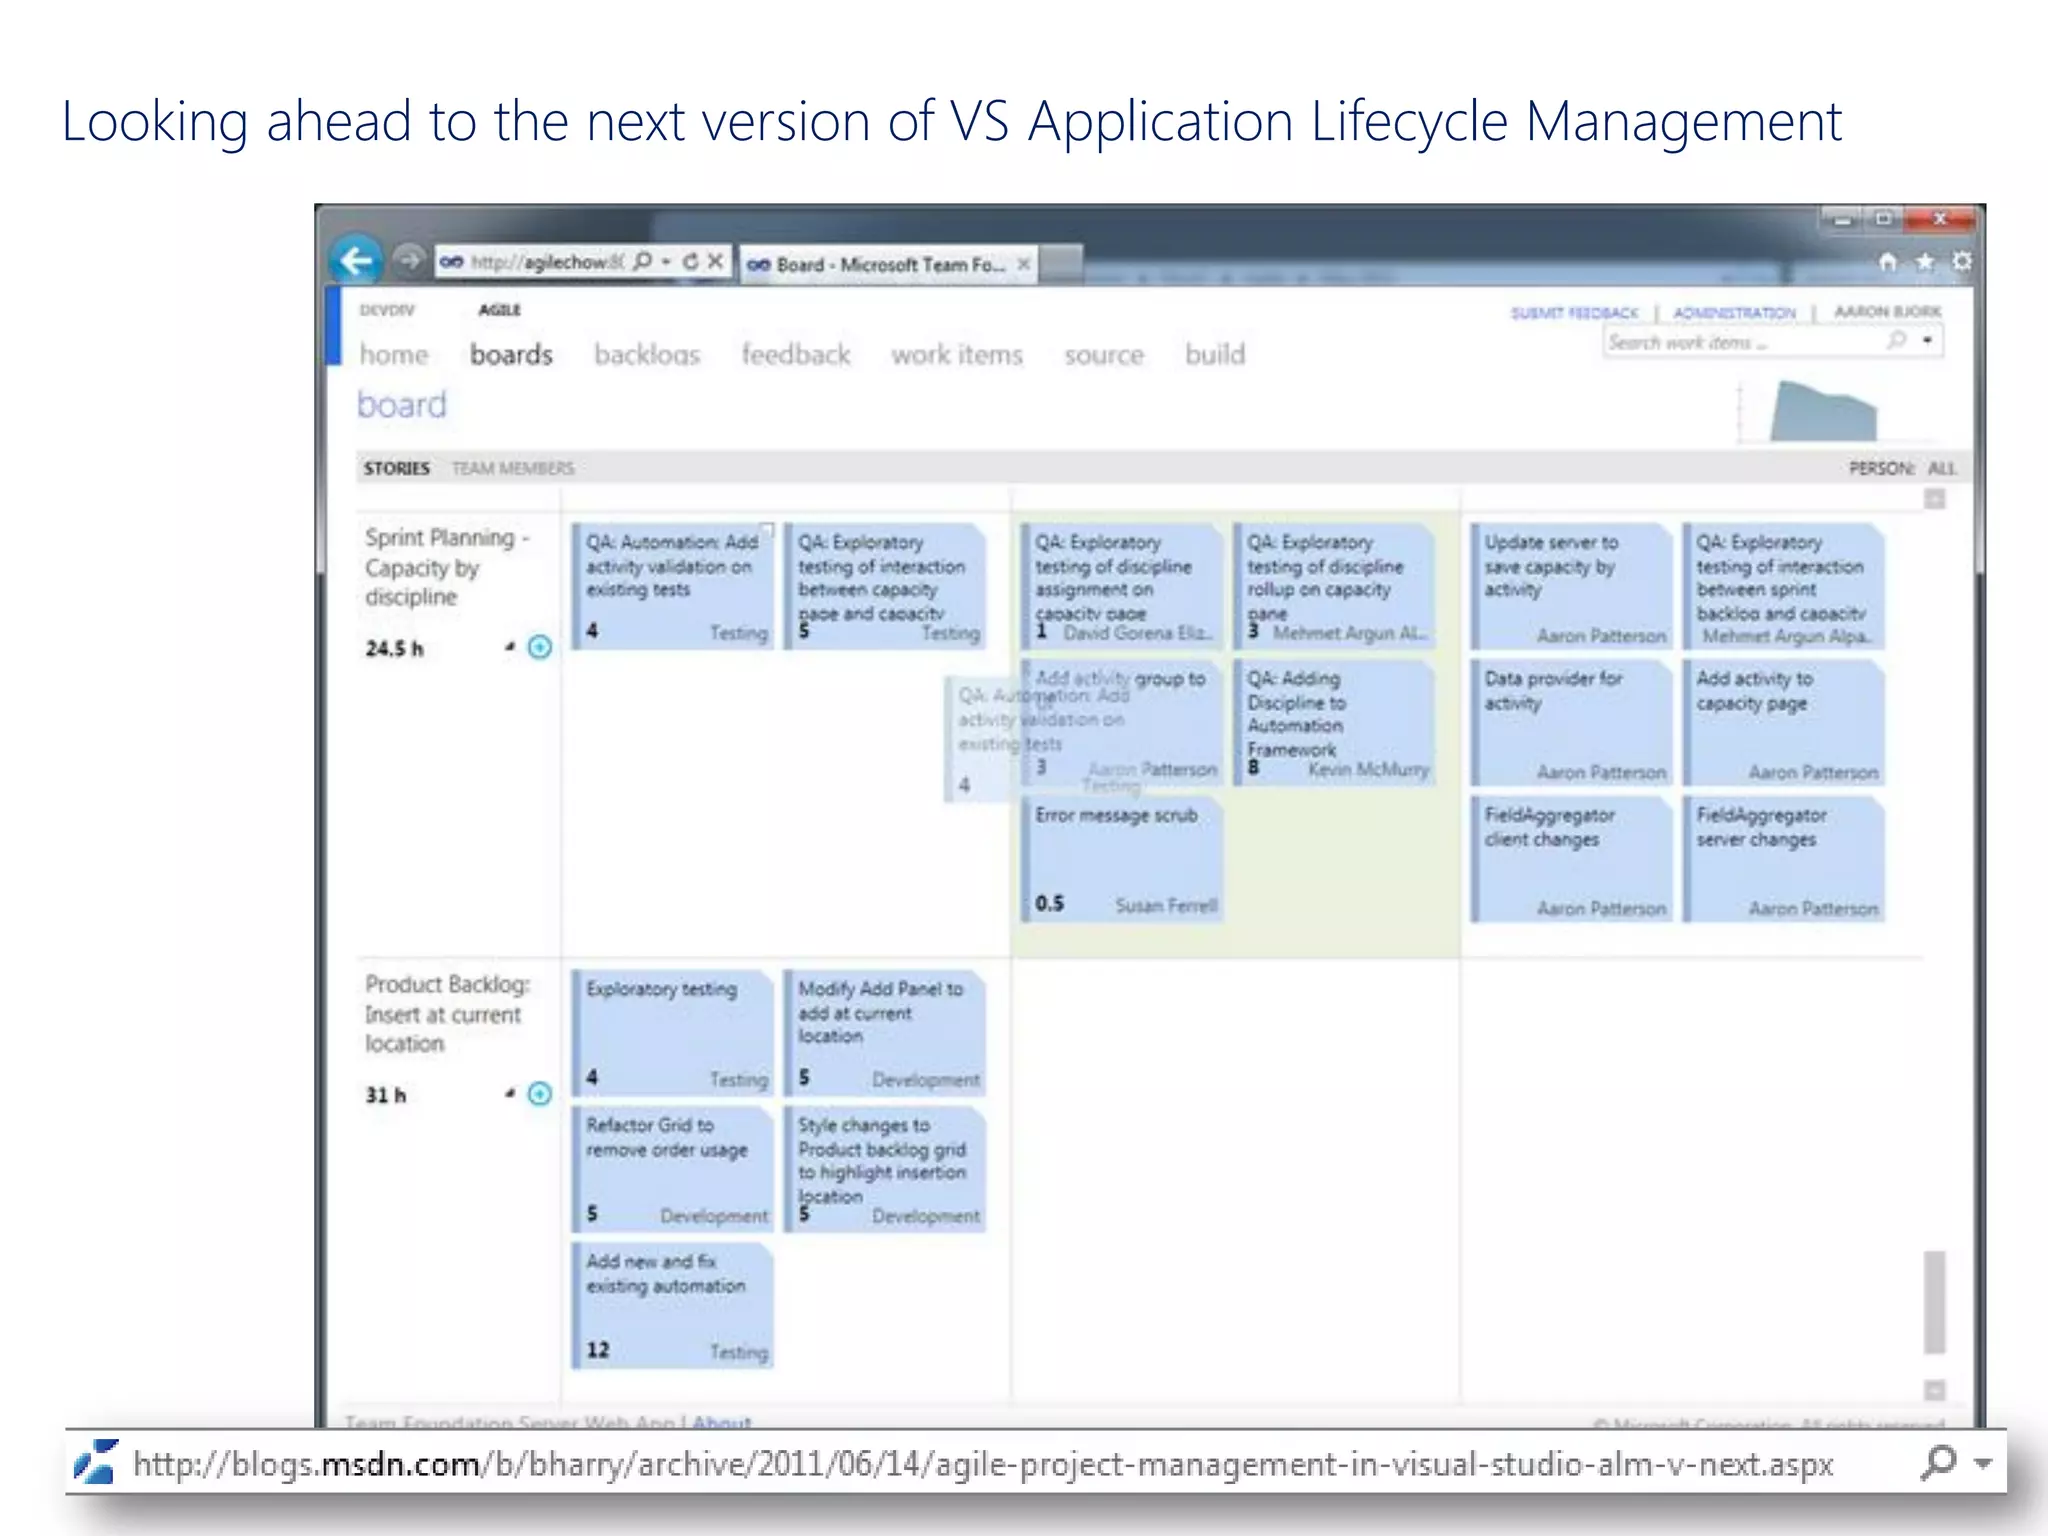Click the add task circle for Sprint Planning story
The height and width of the screenshot is (1536, 2048).
[540, 647]
